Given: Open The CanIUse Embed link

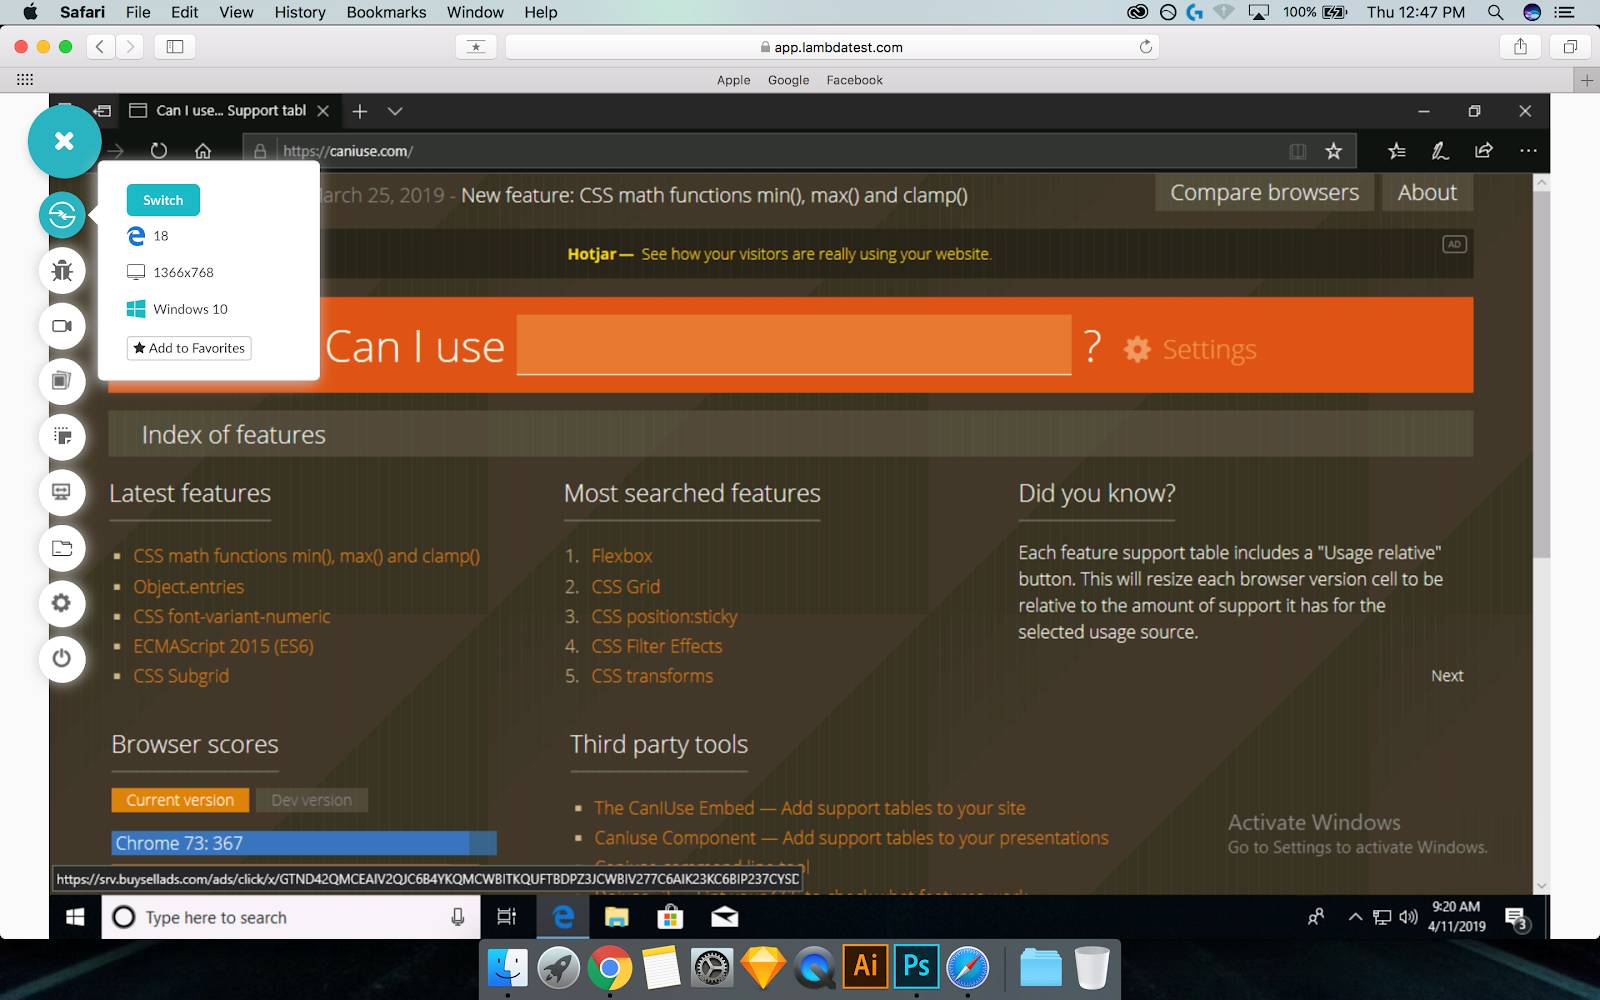Looking at the screenshot, I should (x=810, y=808).
